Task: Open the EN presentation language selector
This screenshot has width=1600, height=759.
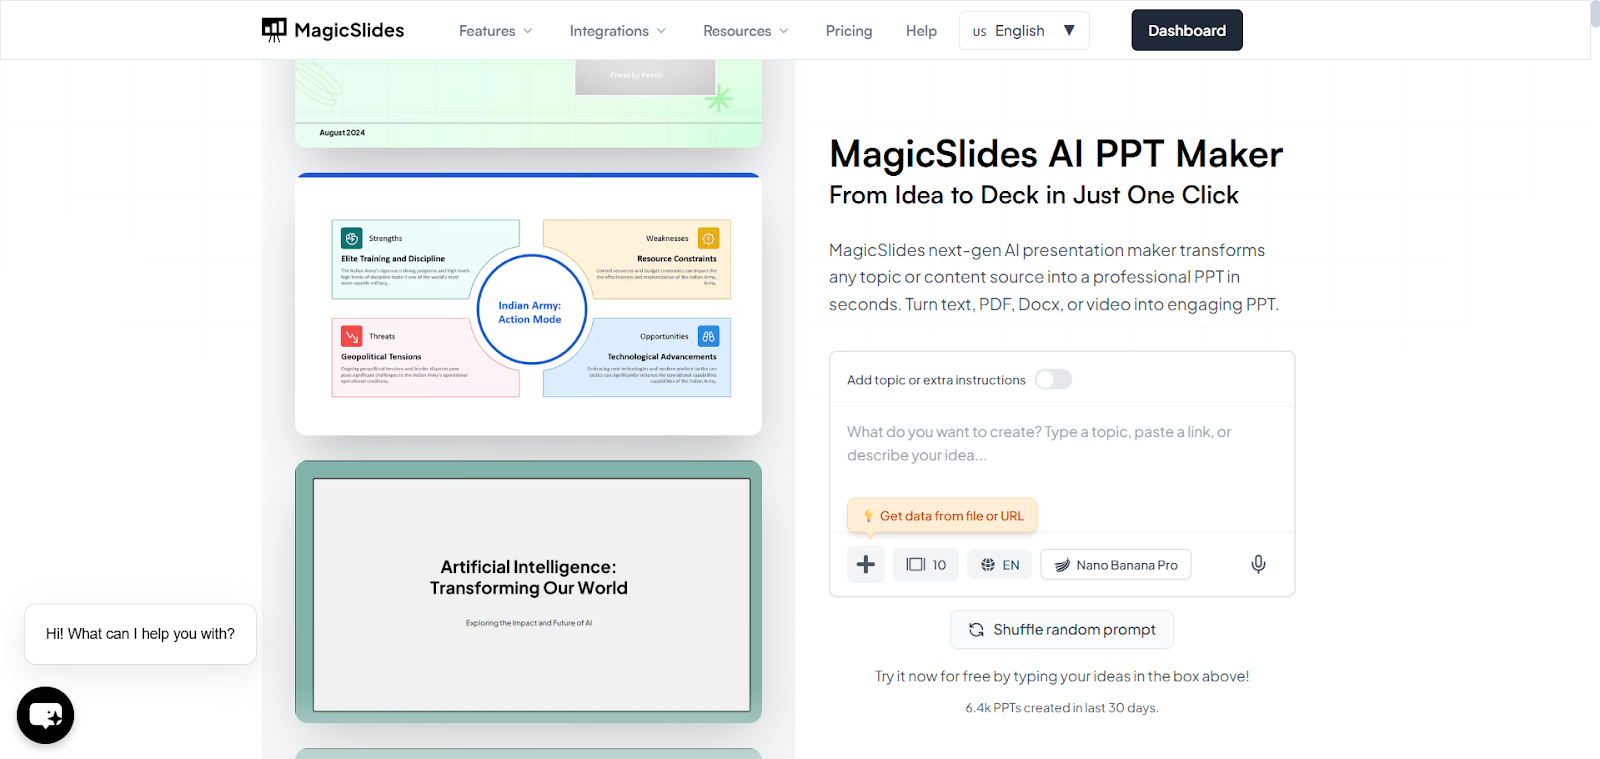Action: pos(1000,565)
